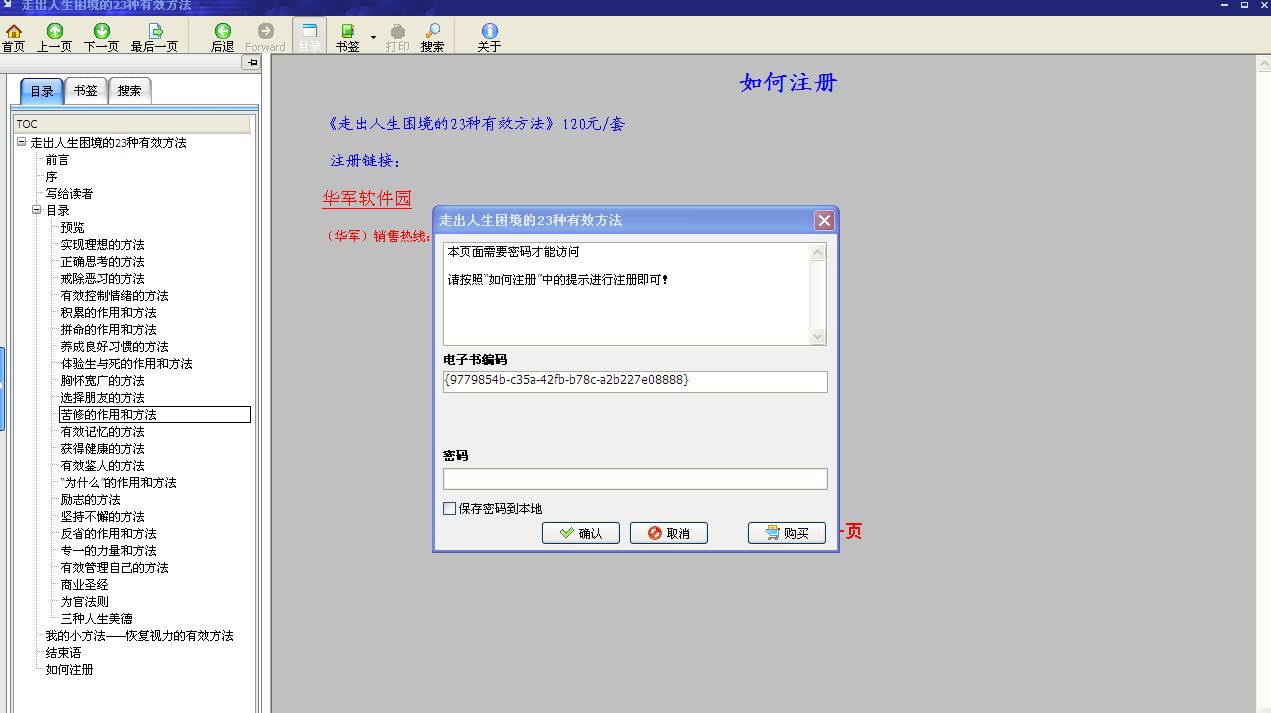Select 前言 in the tree
The height and width of the screenshot is (713, 1271).
[x=57, y=160]
